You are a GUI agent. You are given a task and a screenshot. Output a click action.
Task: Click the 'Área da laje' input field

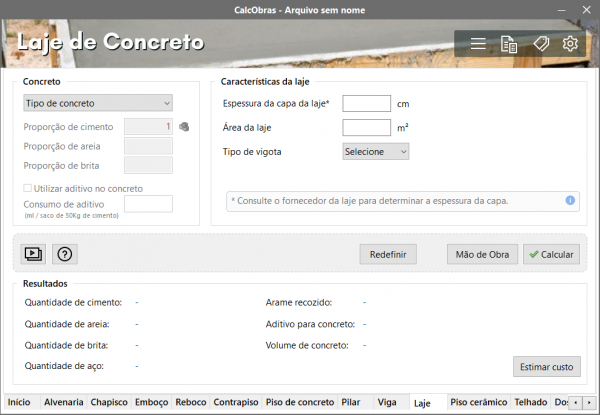[x=366, y=127]
